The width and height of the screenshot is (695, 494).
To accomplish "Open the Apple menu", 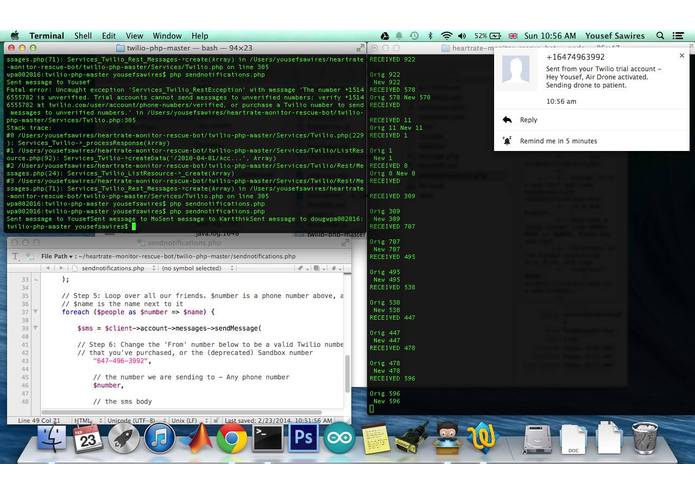I will (x=15, y=35).
